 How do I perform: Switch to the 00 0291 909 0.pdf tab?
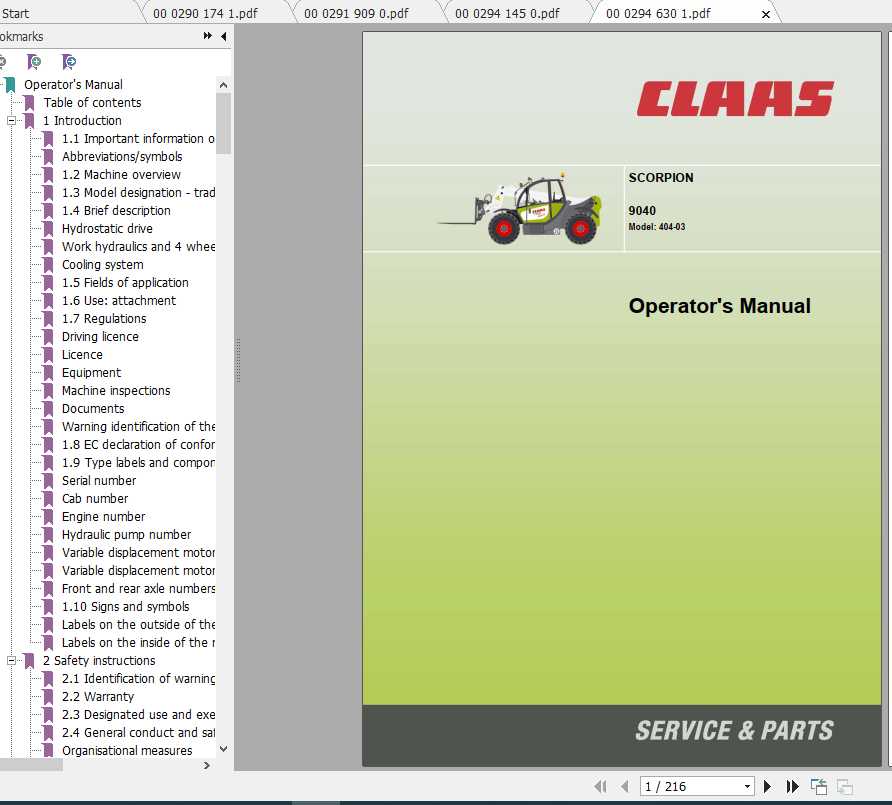point(360,13)
